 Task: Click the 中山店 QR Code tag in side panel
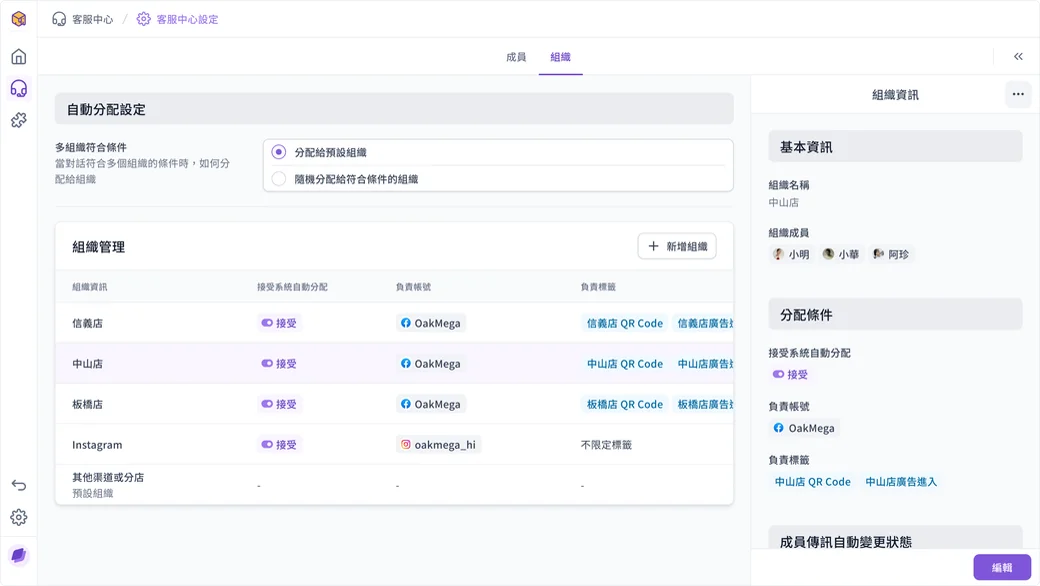click(x=812, y=482)
